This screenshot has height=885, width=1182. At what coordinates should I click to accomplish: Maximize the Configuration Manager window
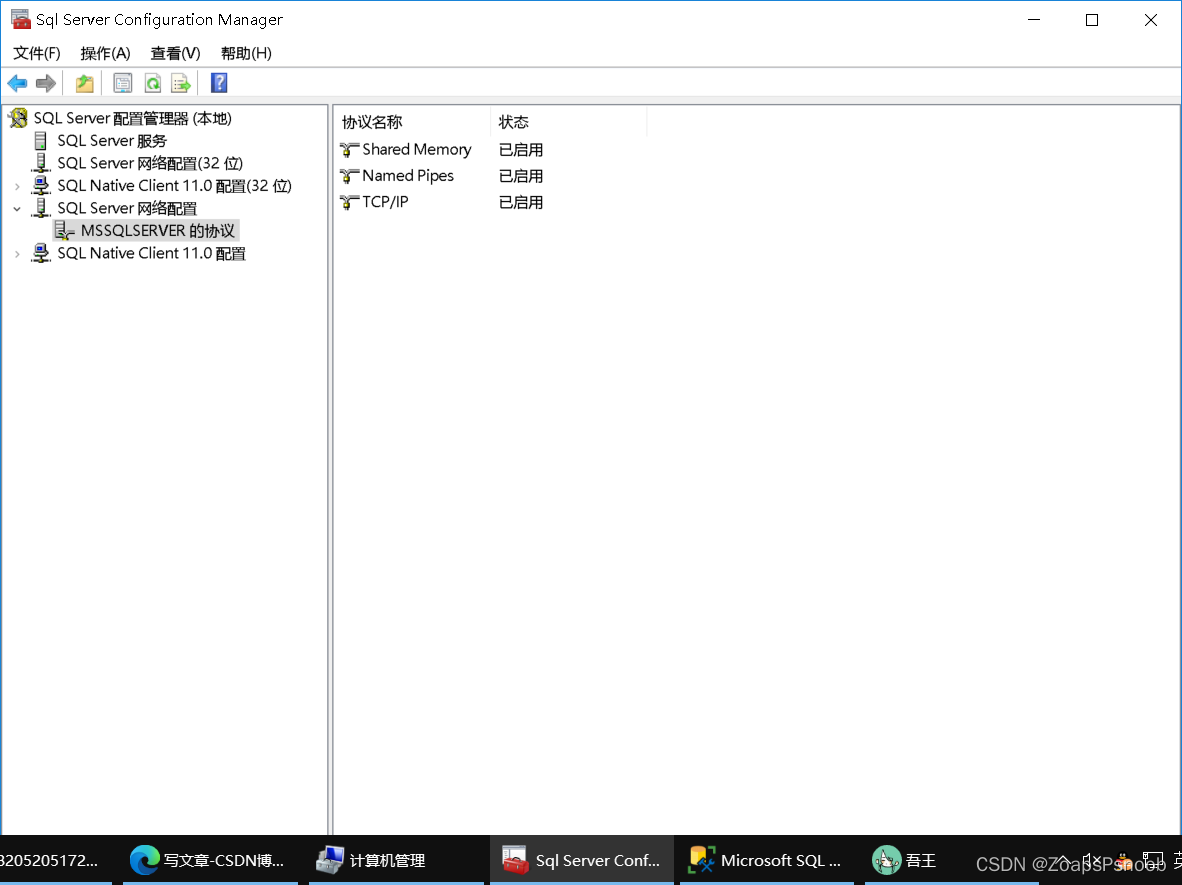(x=1092, y=20)
